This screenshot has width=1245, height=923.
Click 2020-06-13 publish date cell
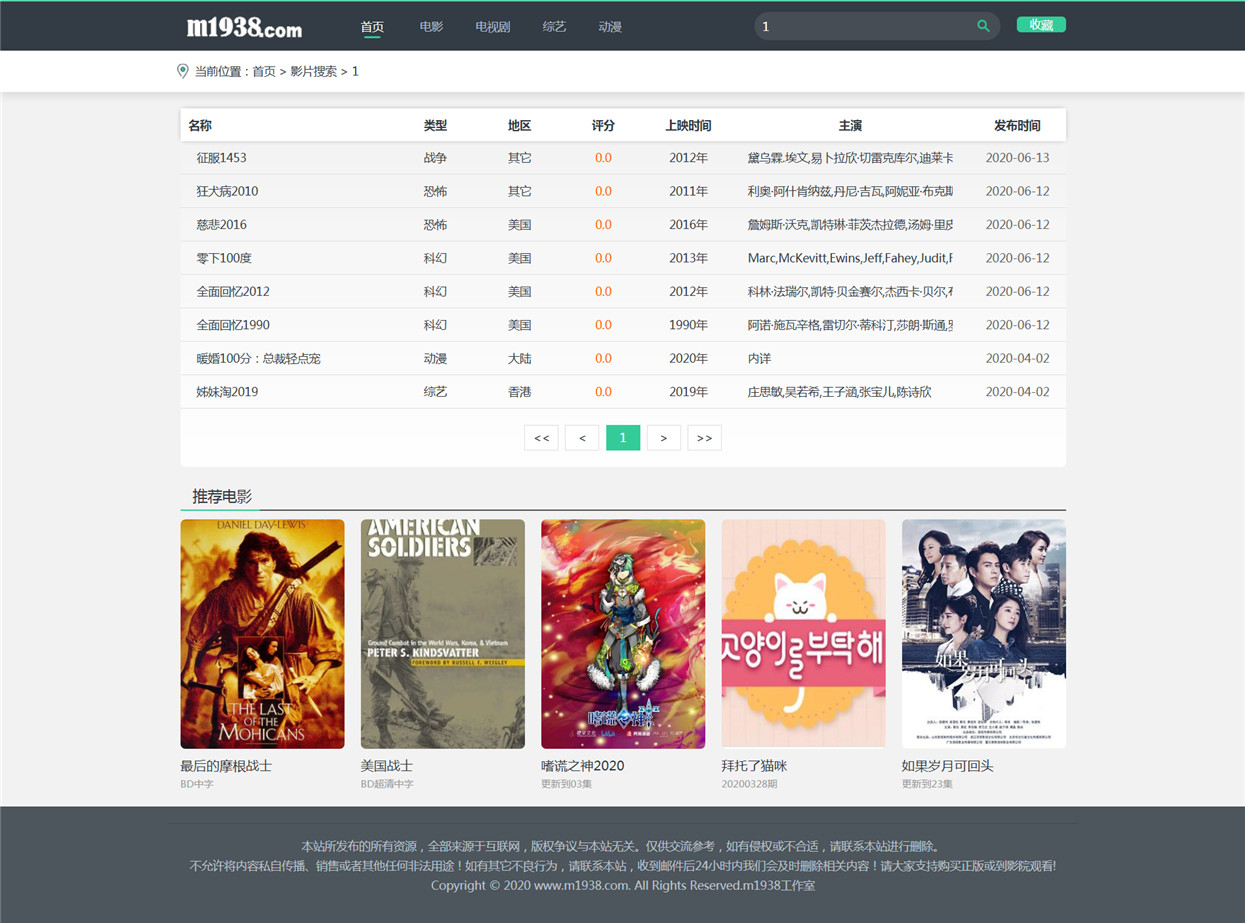point(1017,158)
